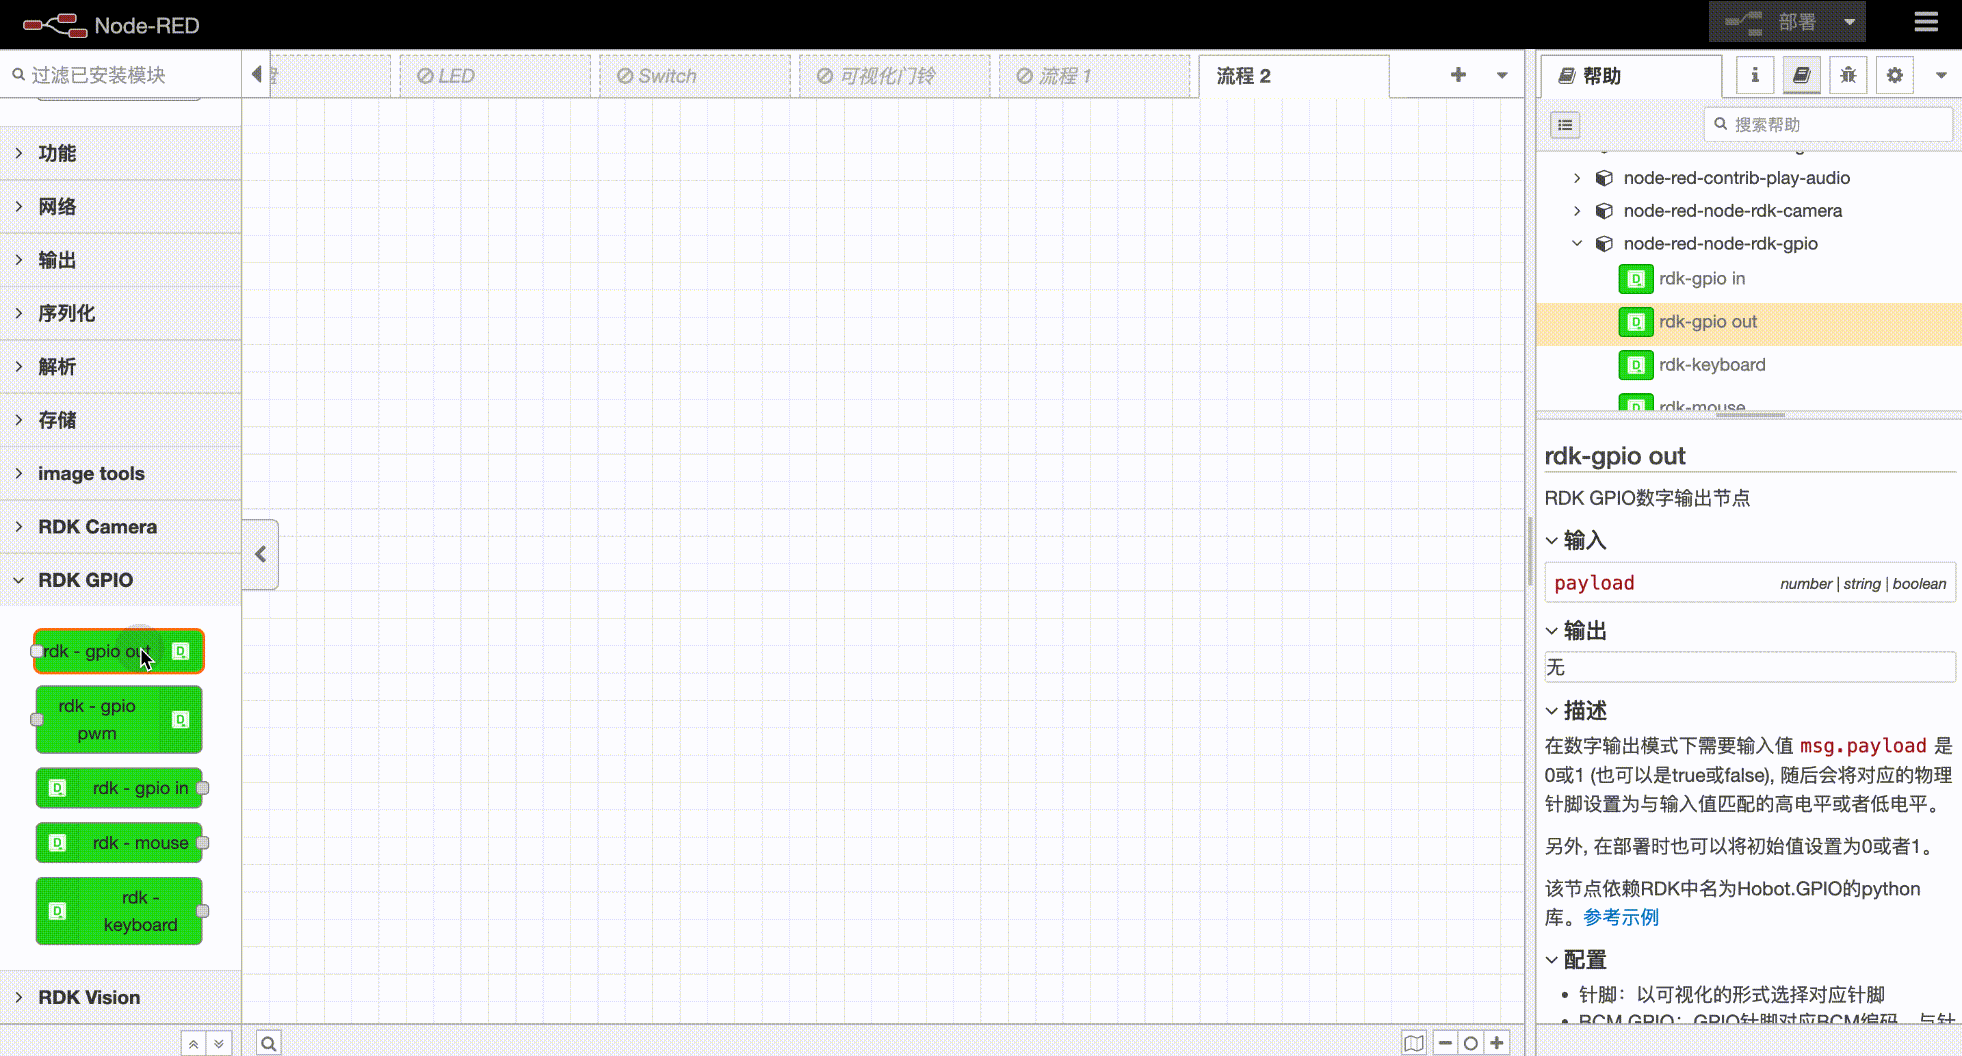
Task: Open the help book sidebar icon
Action: click(x=1801, y=75)
